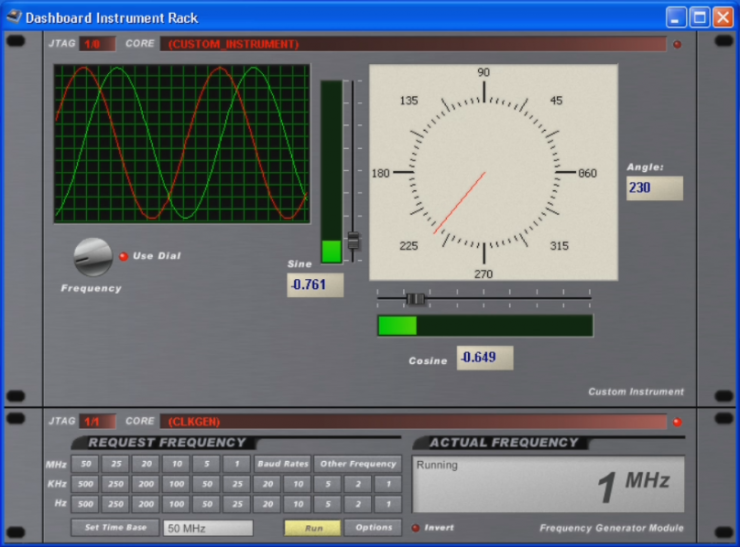Click the sine wave oscilloscope display
The width and height of the screenshot is (740, 547).
pyautogui.click(x=182, y=144)
